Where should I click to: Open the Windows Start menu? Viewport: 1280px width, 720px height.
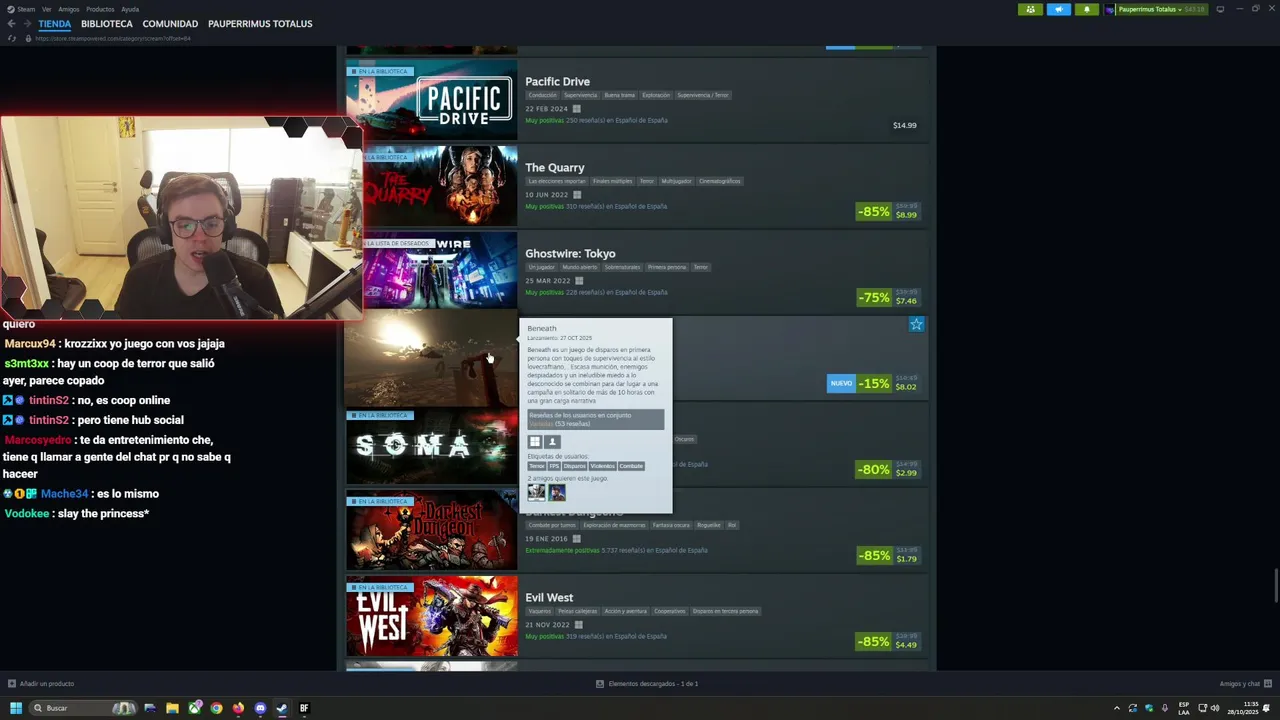[x=15, y=708]
